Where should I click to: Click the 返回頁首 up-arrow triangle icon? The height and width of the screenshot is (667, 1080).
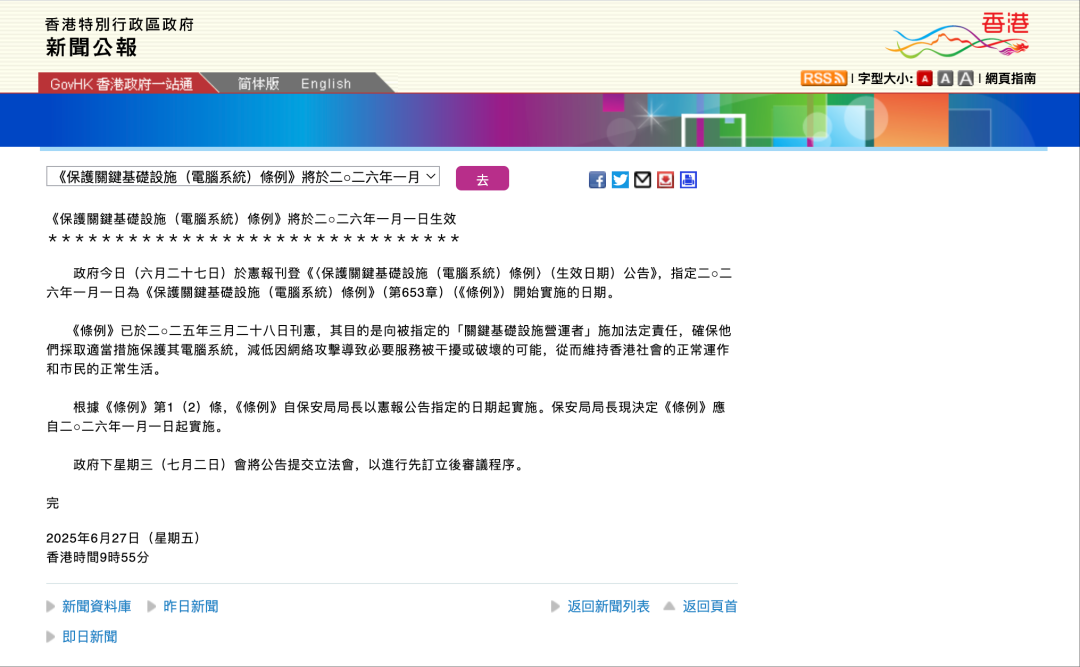point(669,606)
